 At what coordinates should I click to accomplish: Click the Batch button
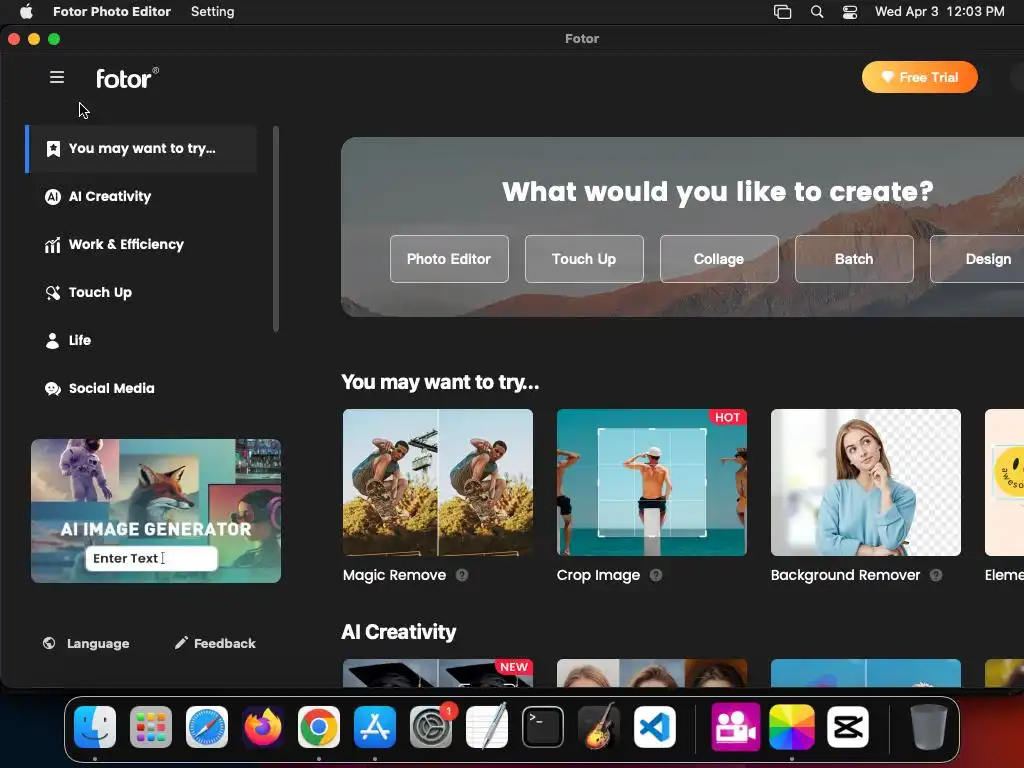point(854,259)
